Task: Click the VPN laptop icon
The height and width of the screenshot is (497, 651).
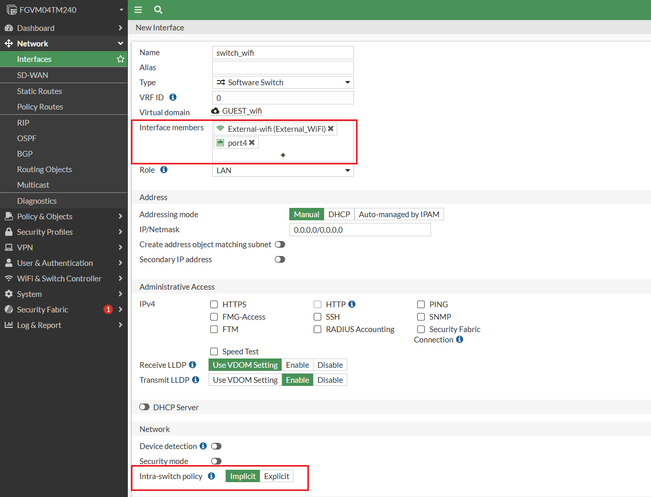Action: point(9,247)
